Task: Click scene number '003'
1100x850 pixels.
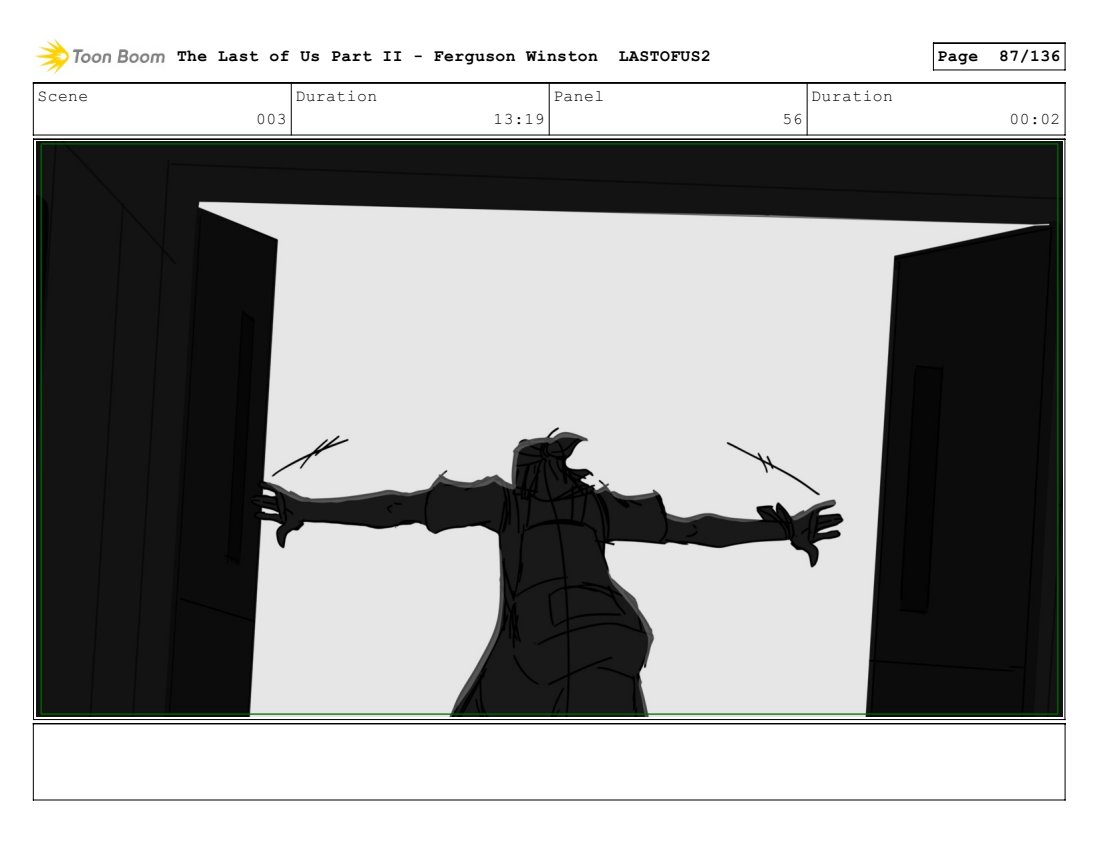Action: point(271,119)
